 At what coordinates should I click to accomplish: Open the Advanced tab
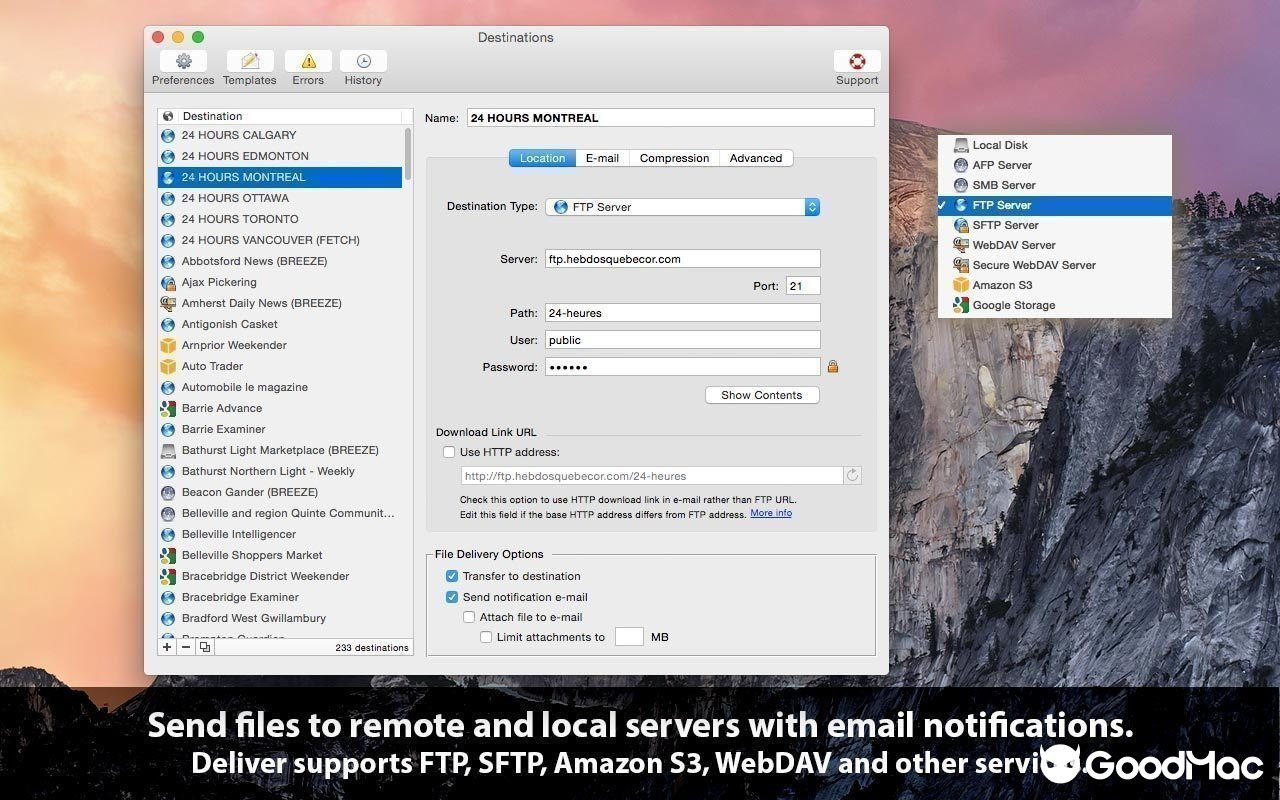pyautogui.click(x=755, y=157)
